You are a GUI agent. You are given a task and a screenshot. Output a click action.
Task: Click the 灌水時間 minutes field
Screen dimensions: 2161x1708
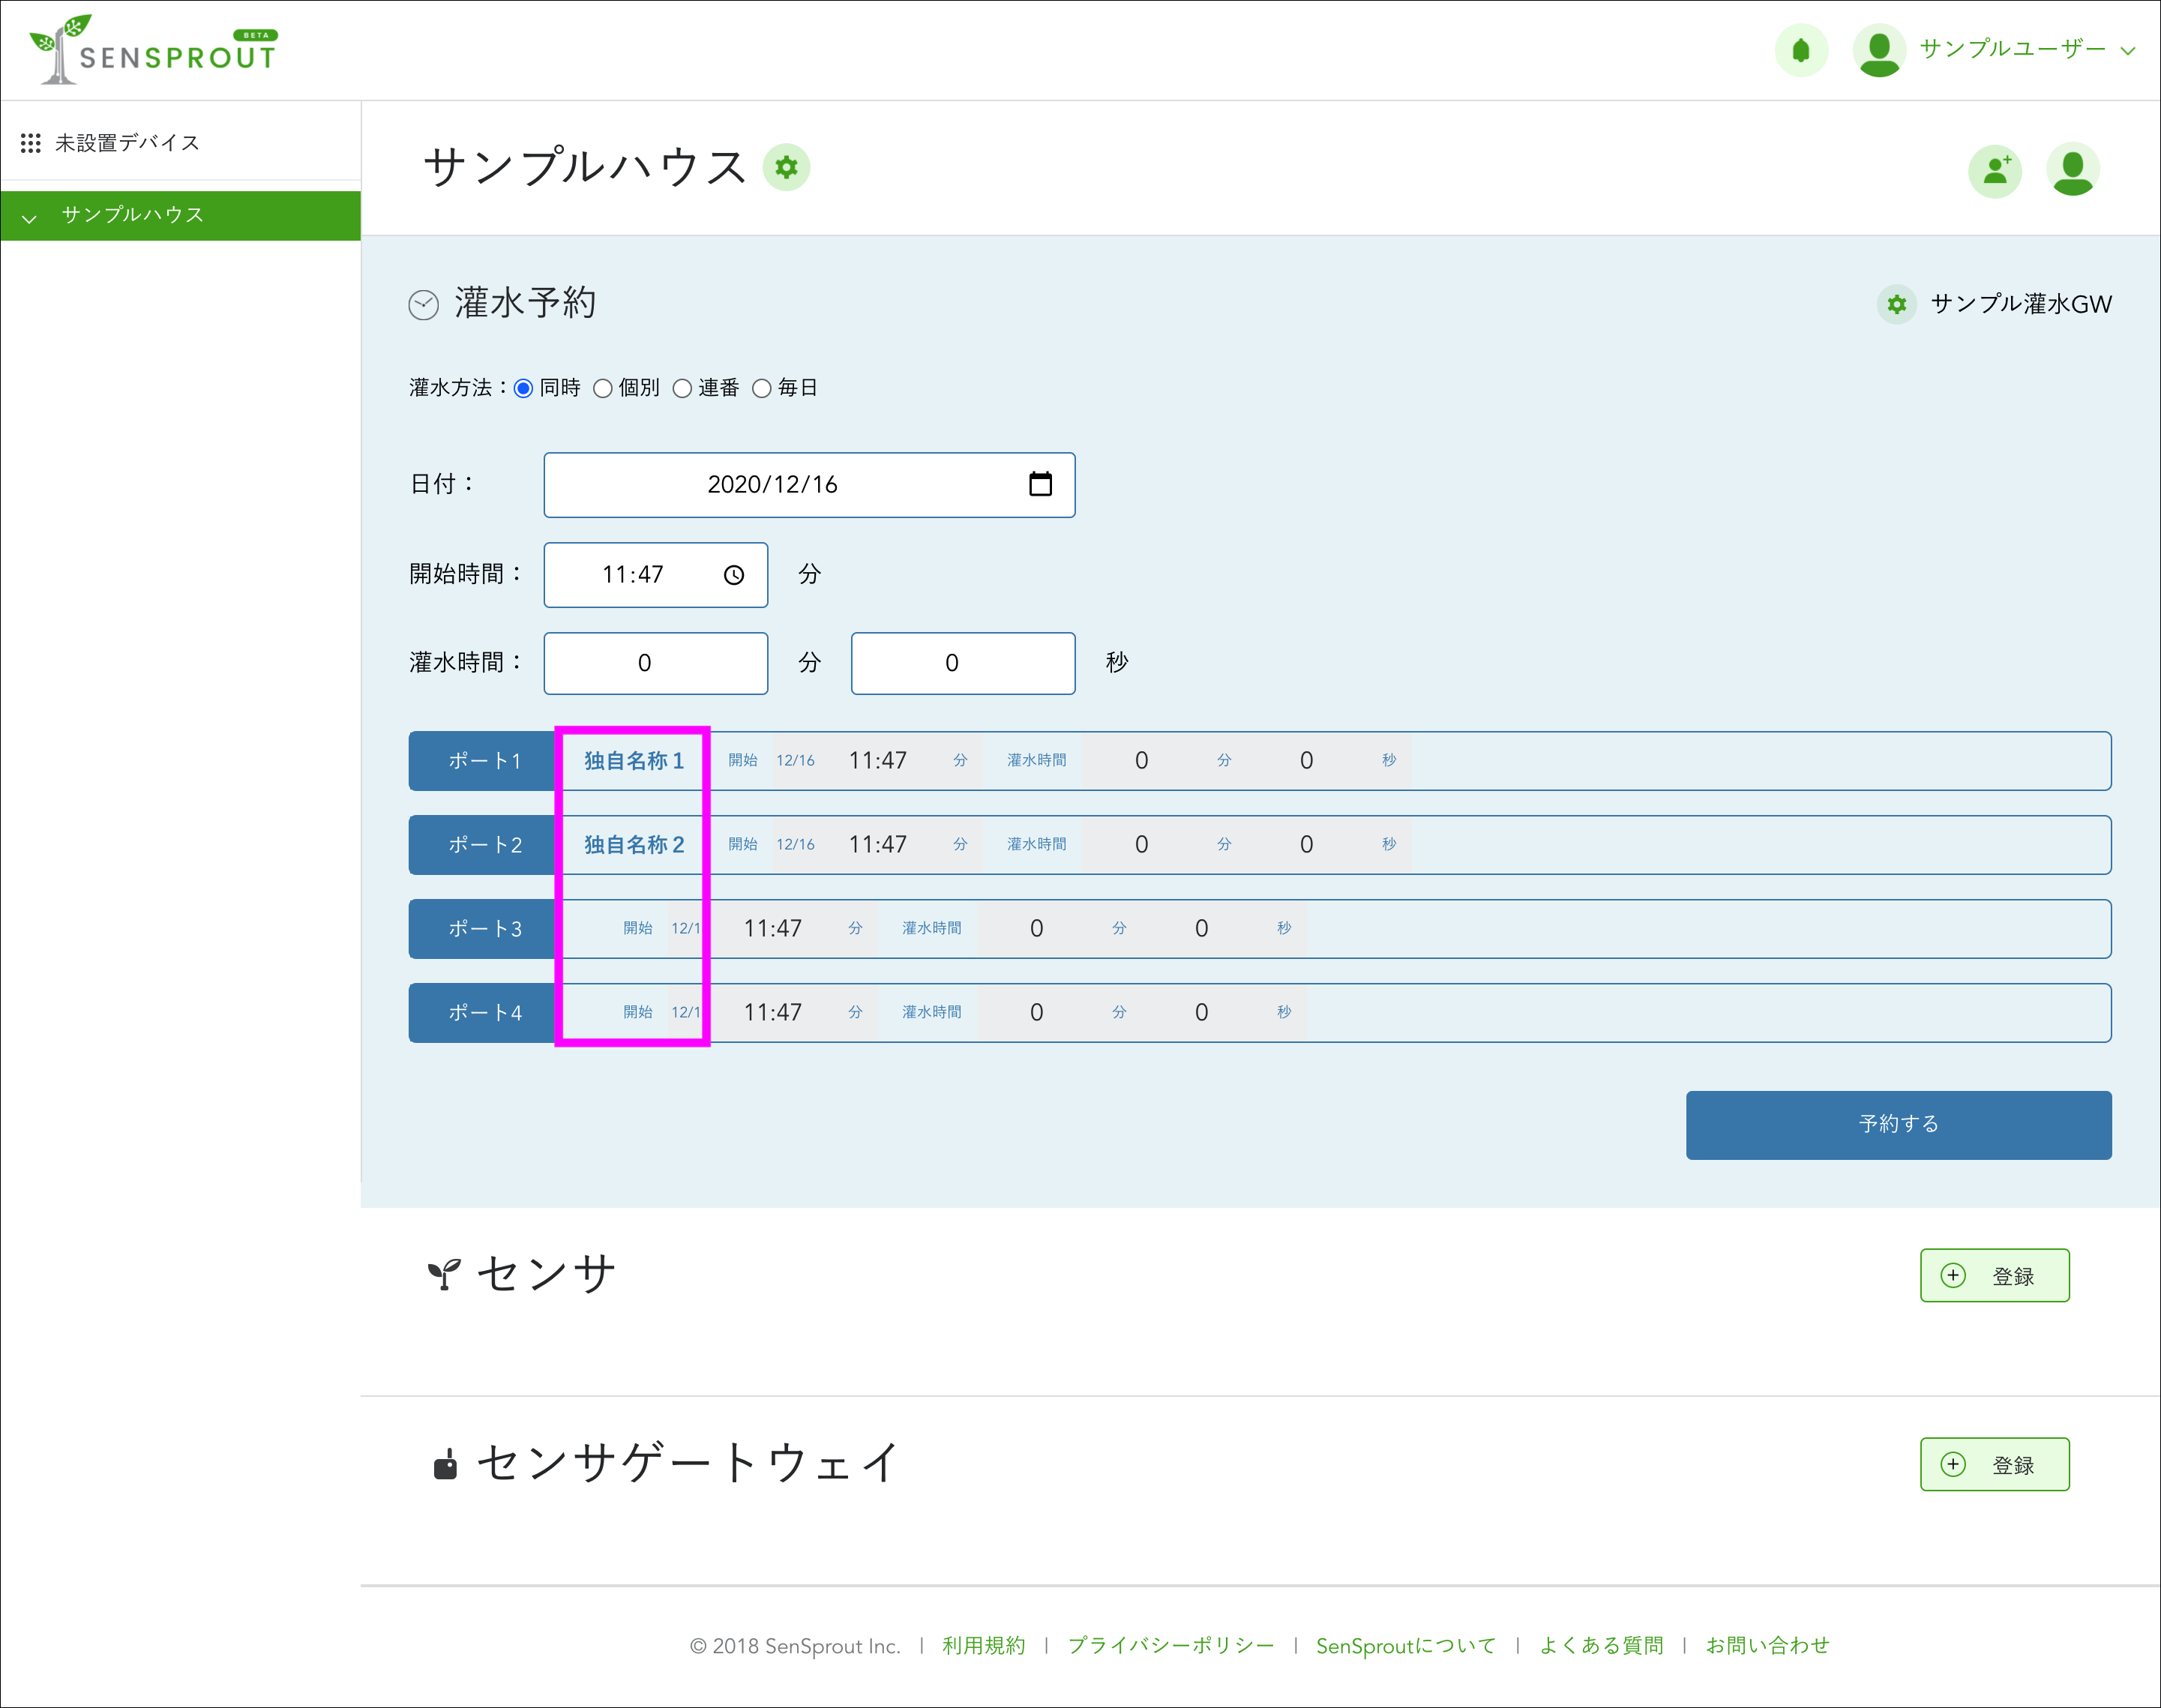tap(656, 663)
